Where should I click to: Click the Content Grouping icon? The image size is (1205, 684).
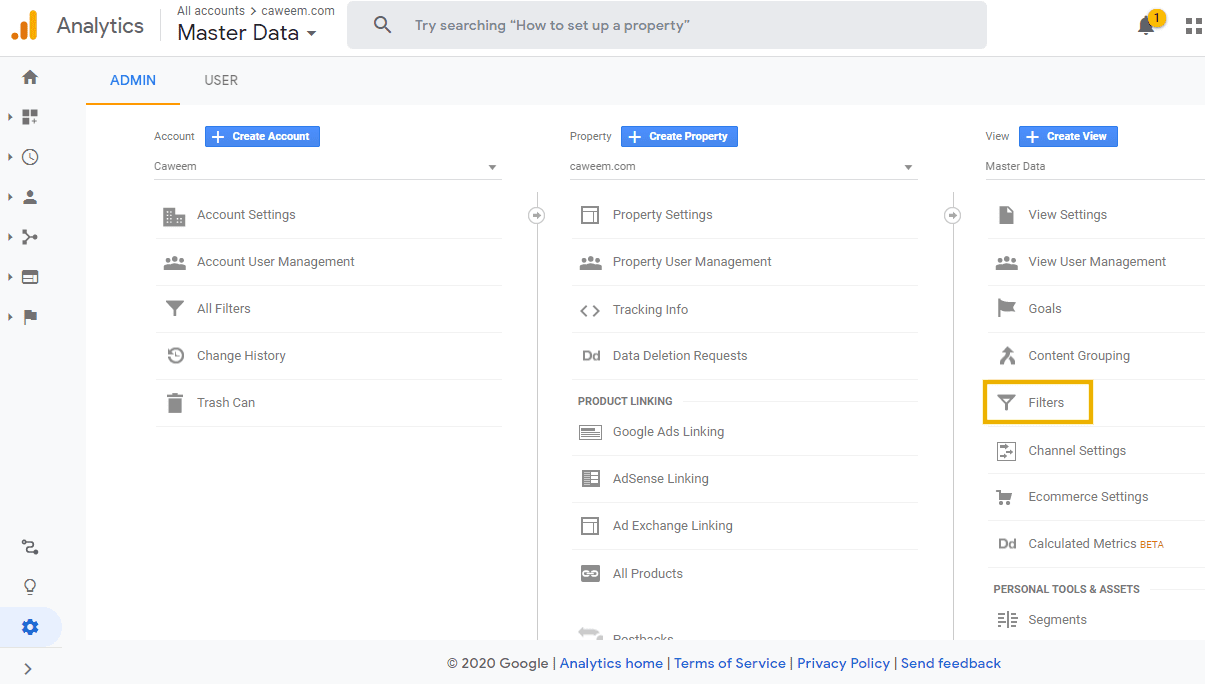tap(1006, 356)
